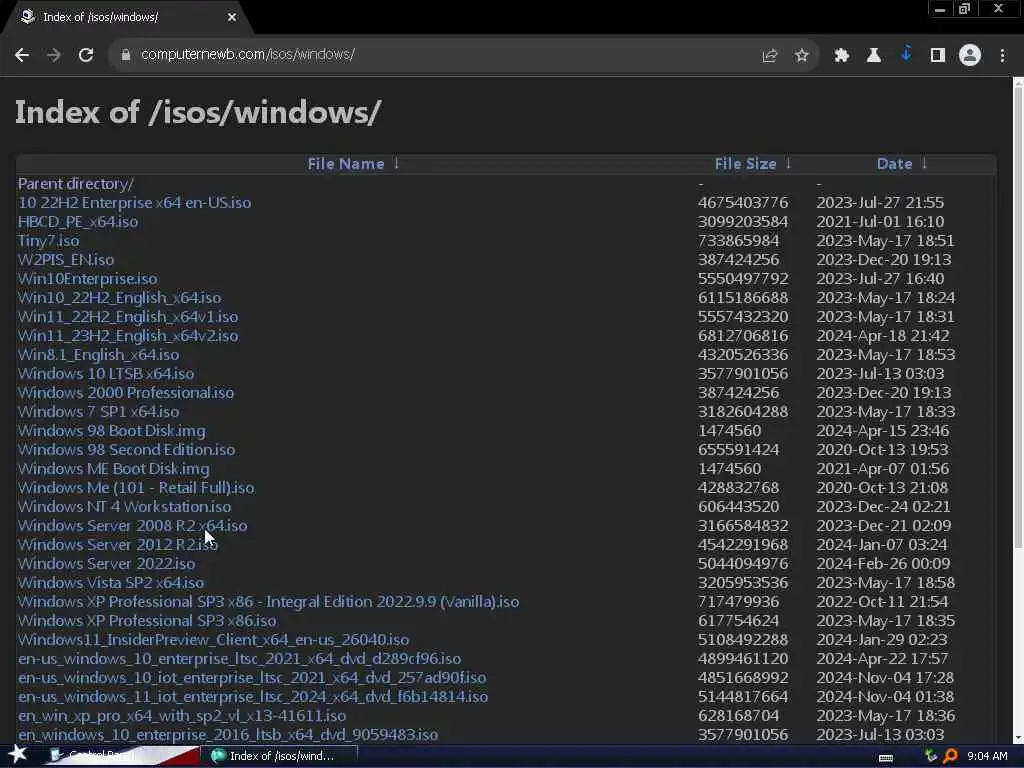Open the Tiny7.iso link

[48, 241]
